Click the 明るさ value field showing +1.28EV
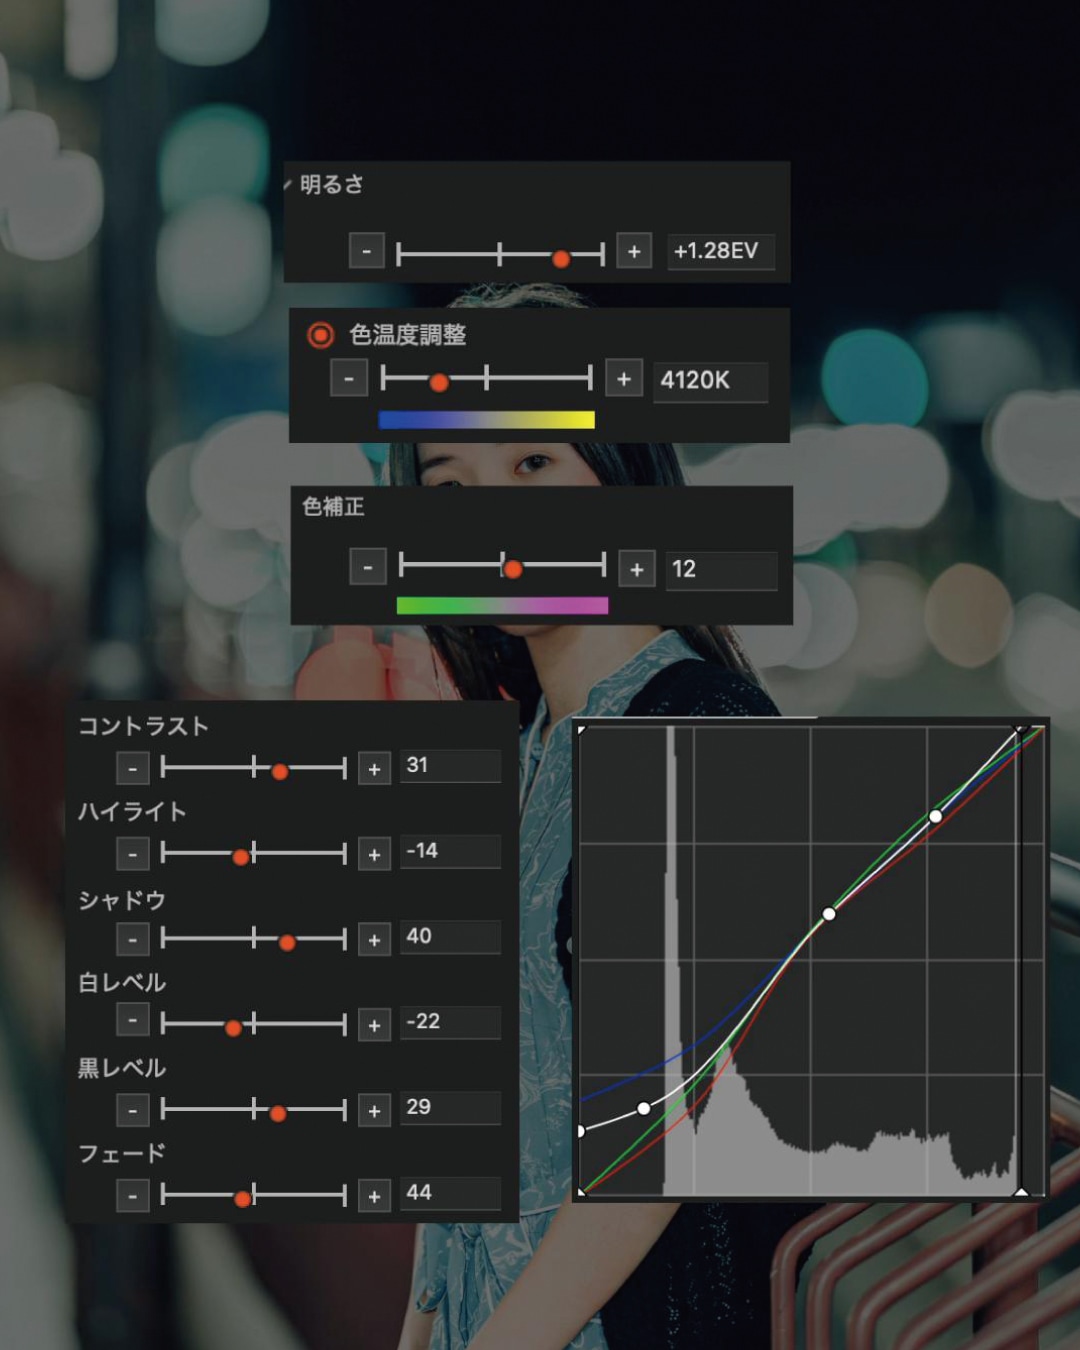Image resolution: width=1080 pixels, height=1350 pixels. [720, 251]
